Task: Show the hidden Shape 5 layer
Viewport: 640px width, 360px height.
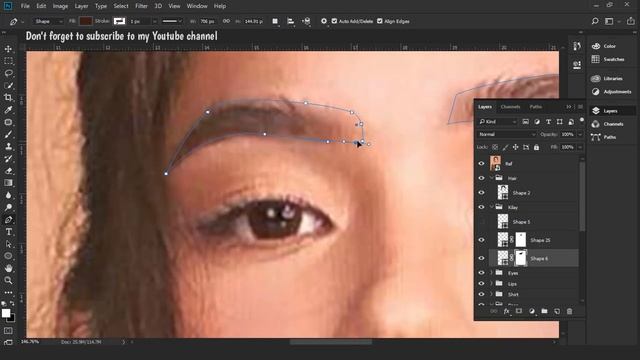Action: coord(481,222)
